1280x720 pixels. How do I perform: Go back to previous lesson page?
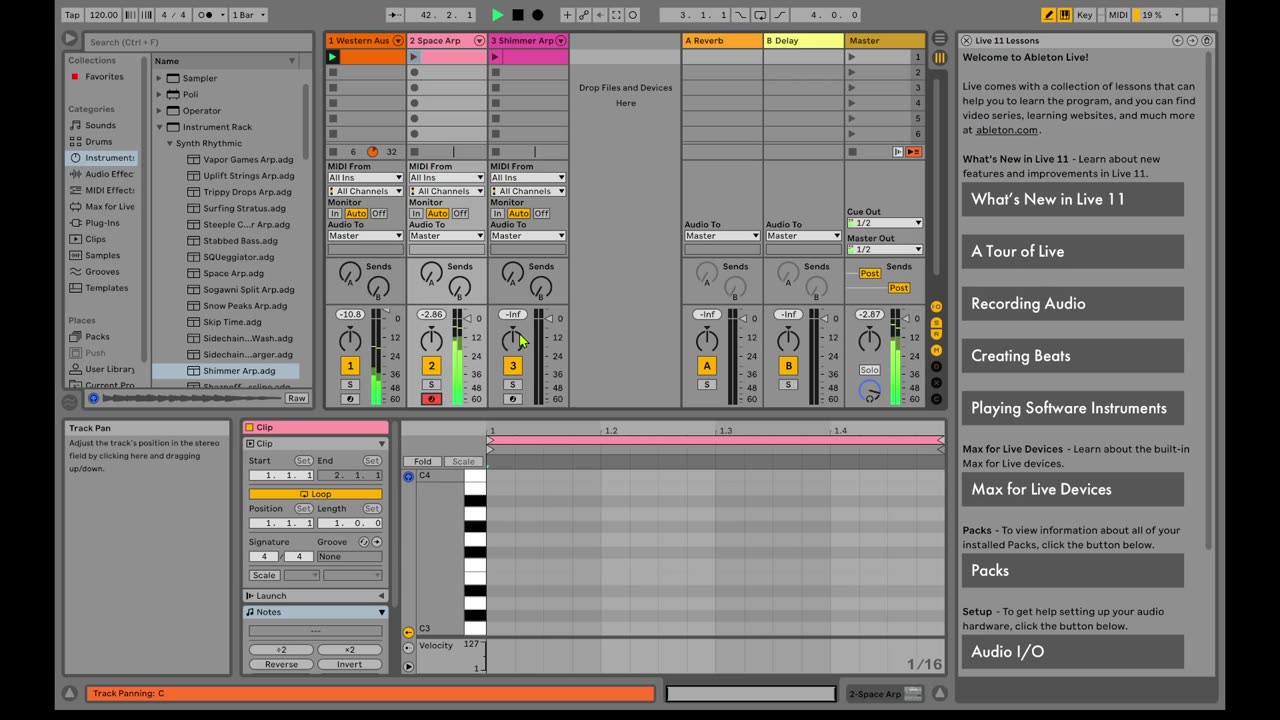click(x=1177, y=41)
